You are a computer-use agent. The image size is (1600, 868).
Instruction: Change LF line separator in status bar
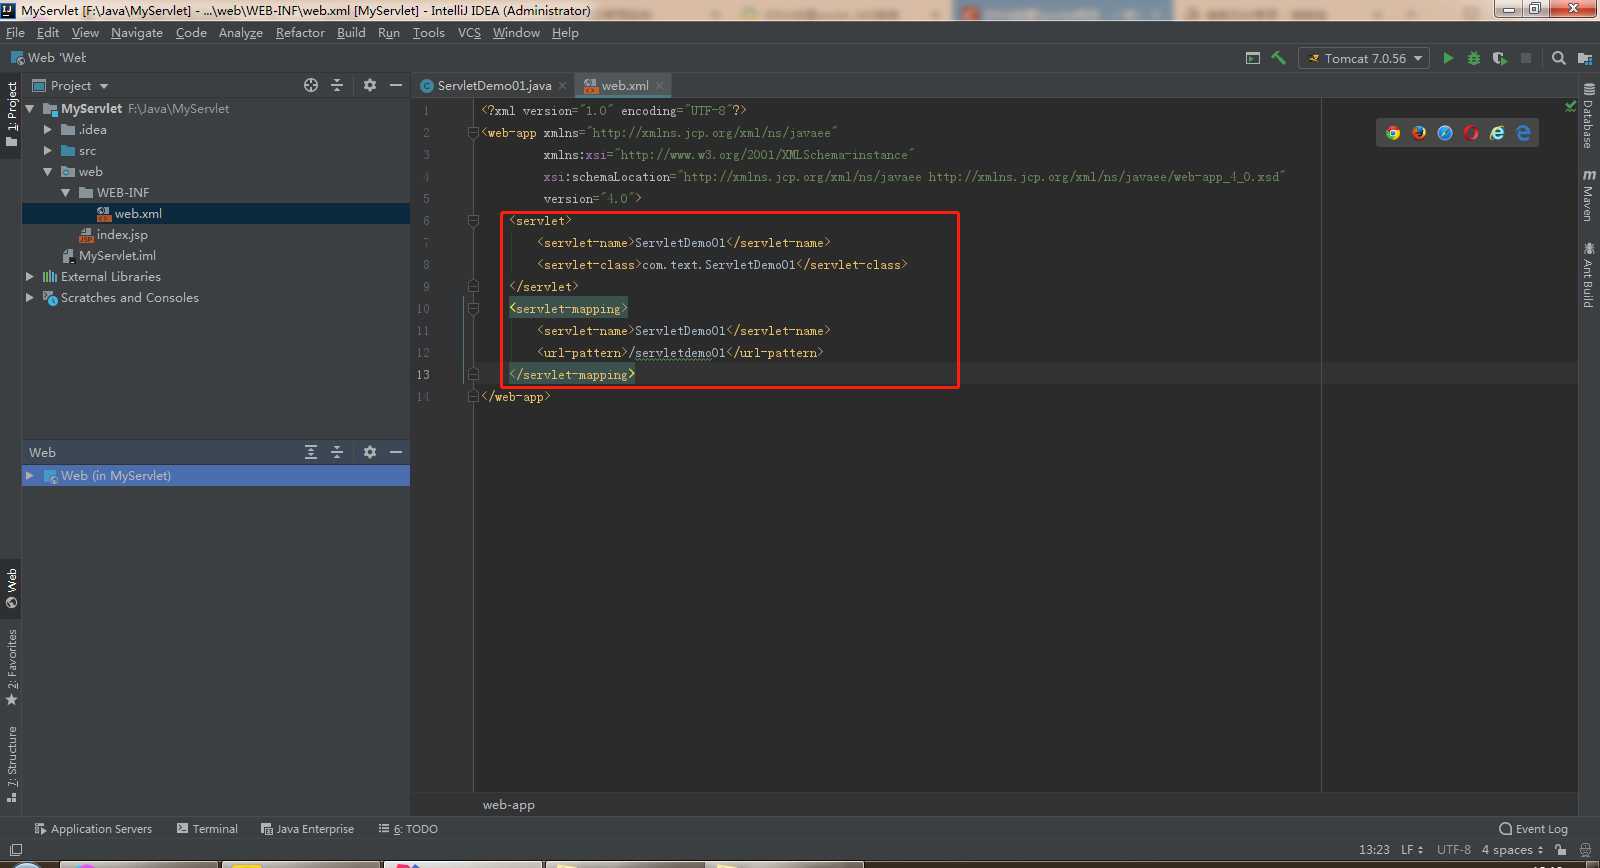tap(1412, 850)
